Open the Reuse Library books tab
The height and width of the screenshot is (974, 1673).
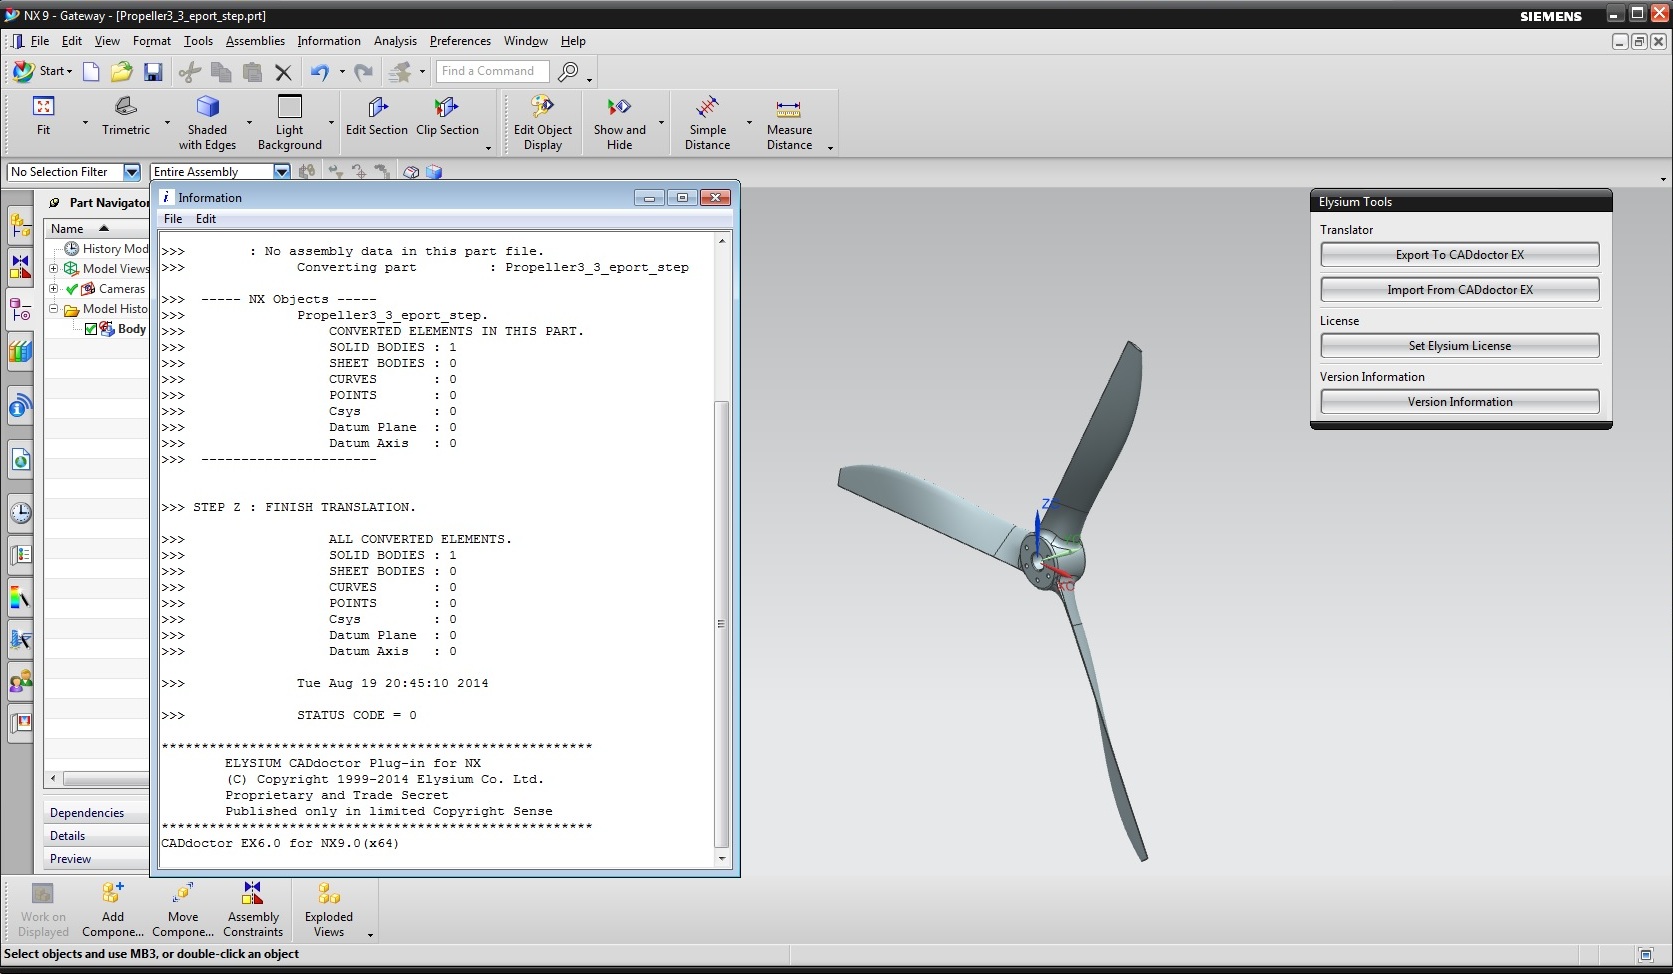coord(20,352)
